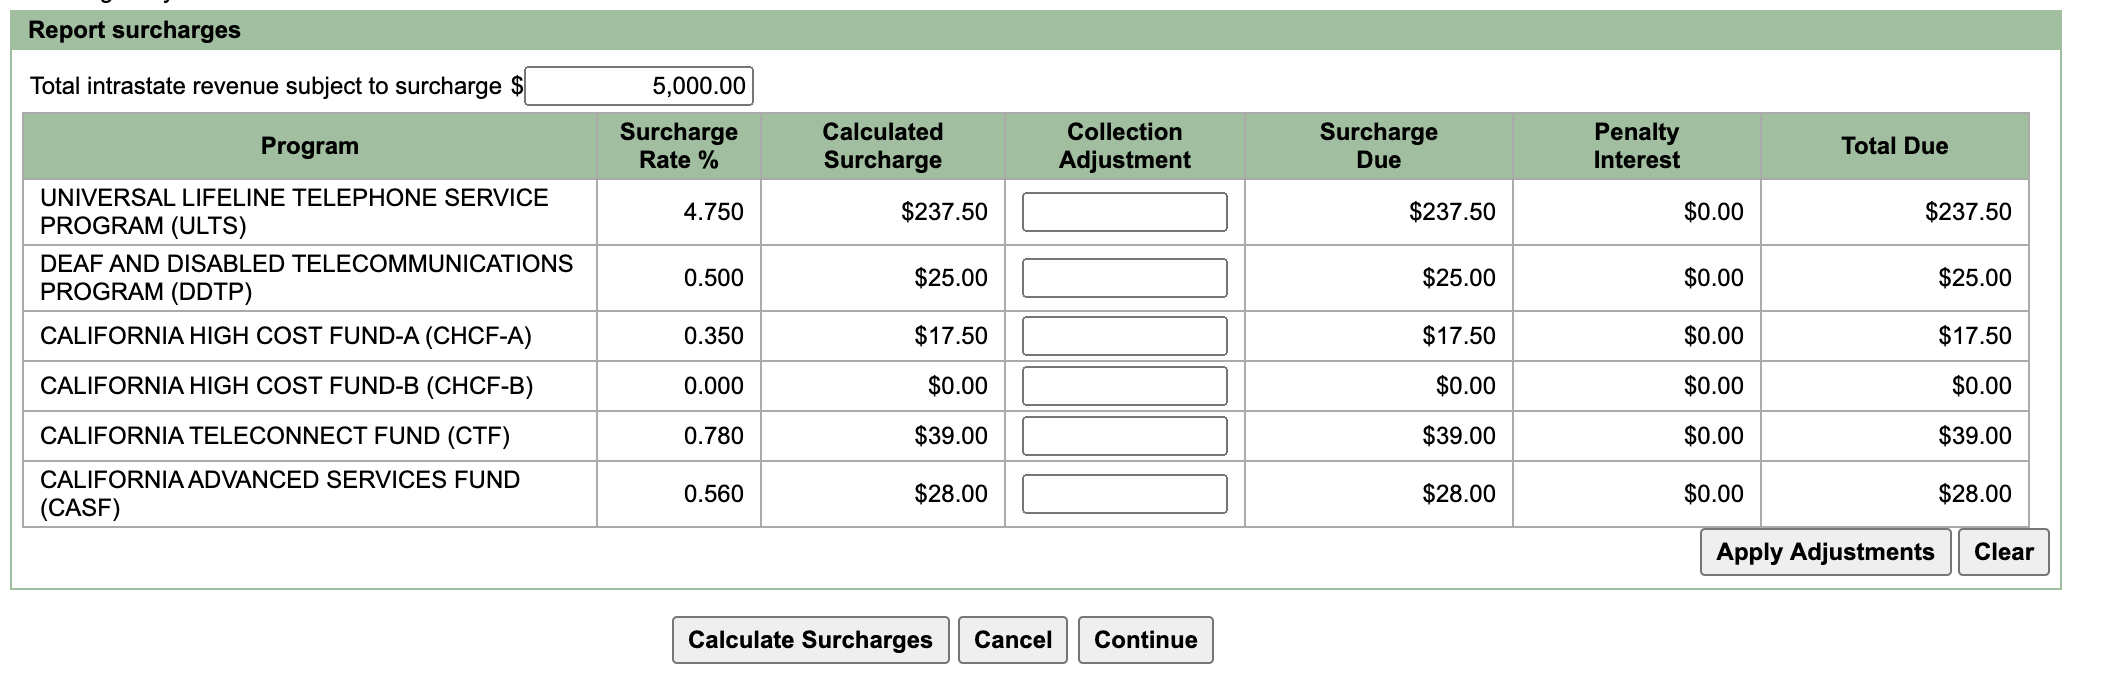Click the Penalty Interest column header
This screenshot has height=696, width=2102.
coord(1637,146)
